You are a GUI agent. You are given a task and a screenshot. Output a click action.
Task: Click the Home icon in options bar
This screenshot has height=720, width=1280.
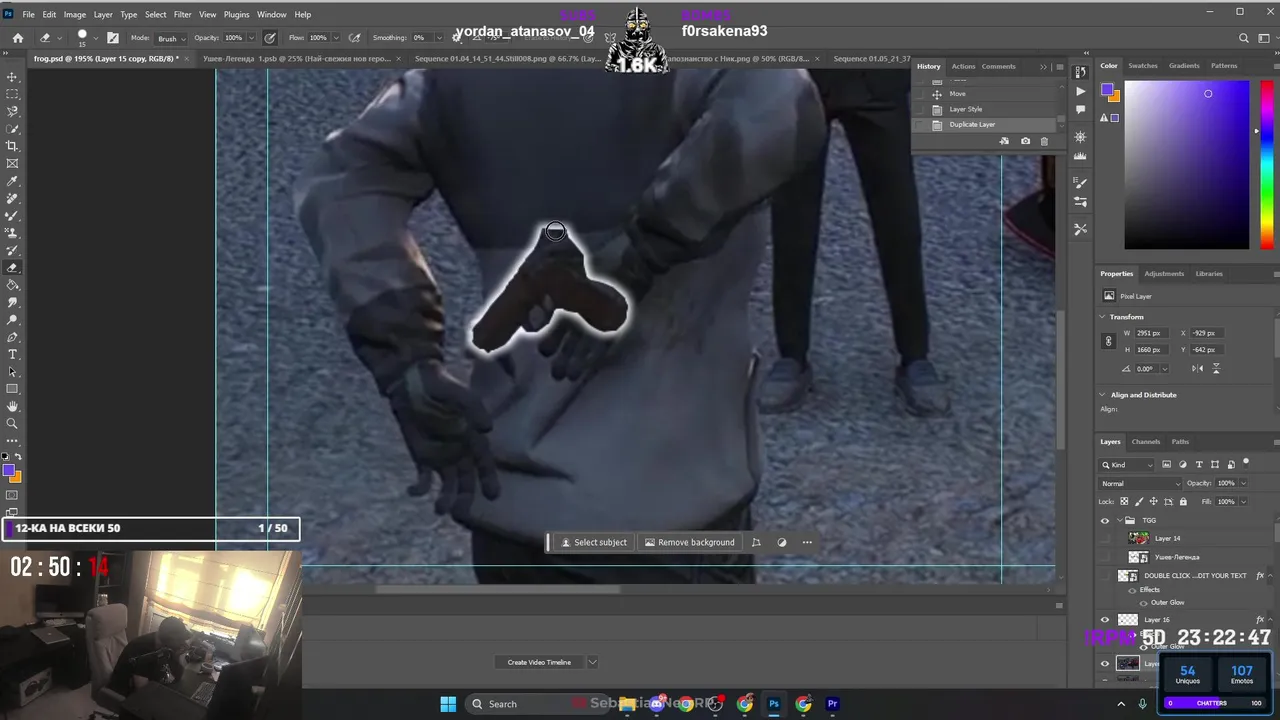coord(18,38)
